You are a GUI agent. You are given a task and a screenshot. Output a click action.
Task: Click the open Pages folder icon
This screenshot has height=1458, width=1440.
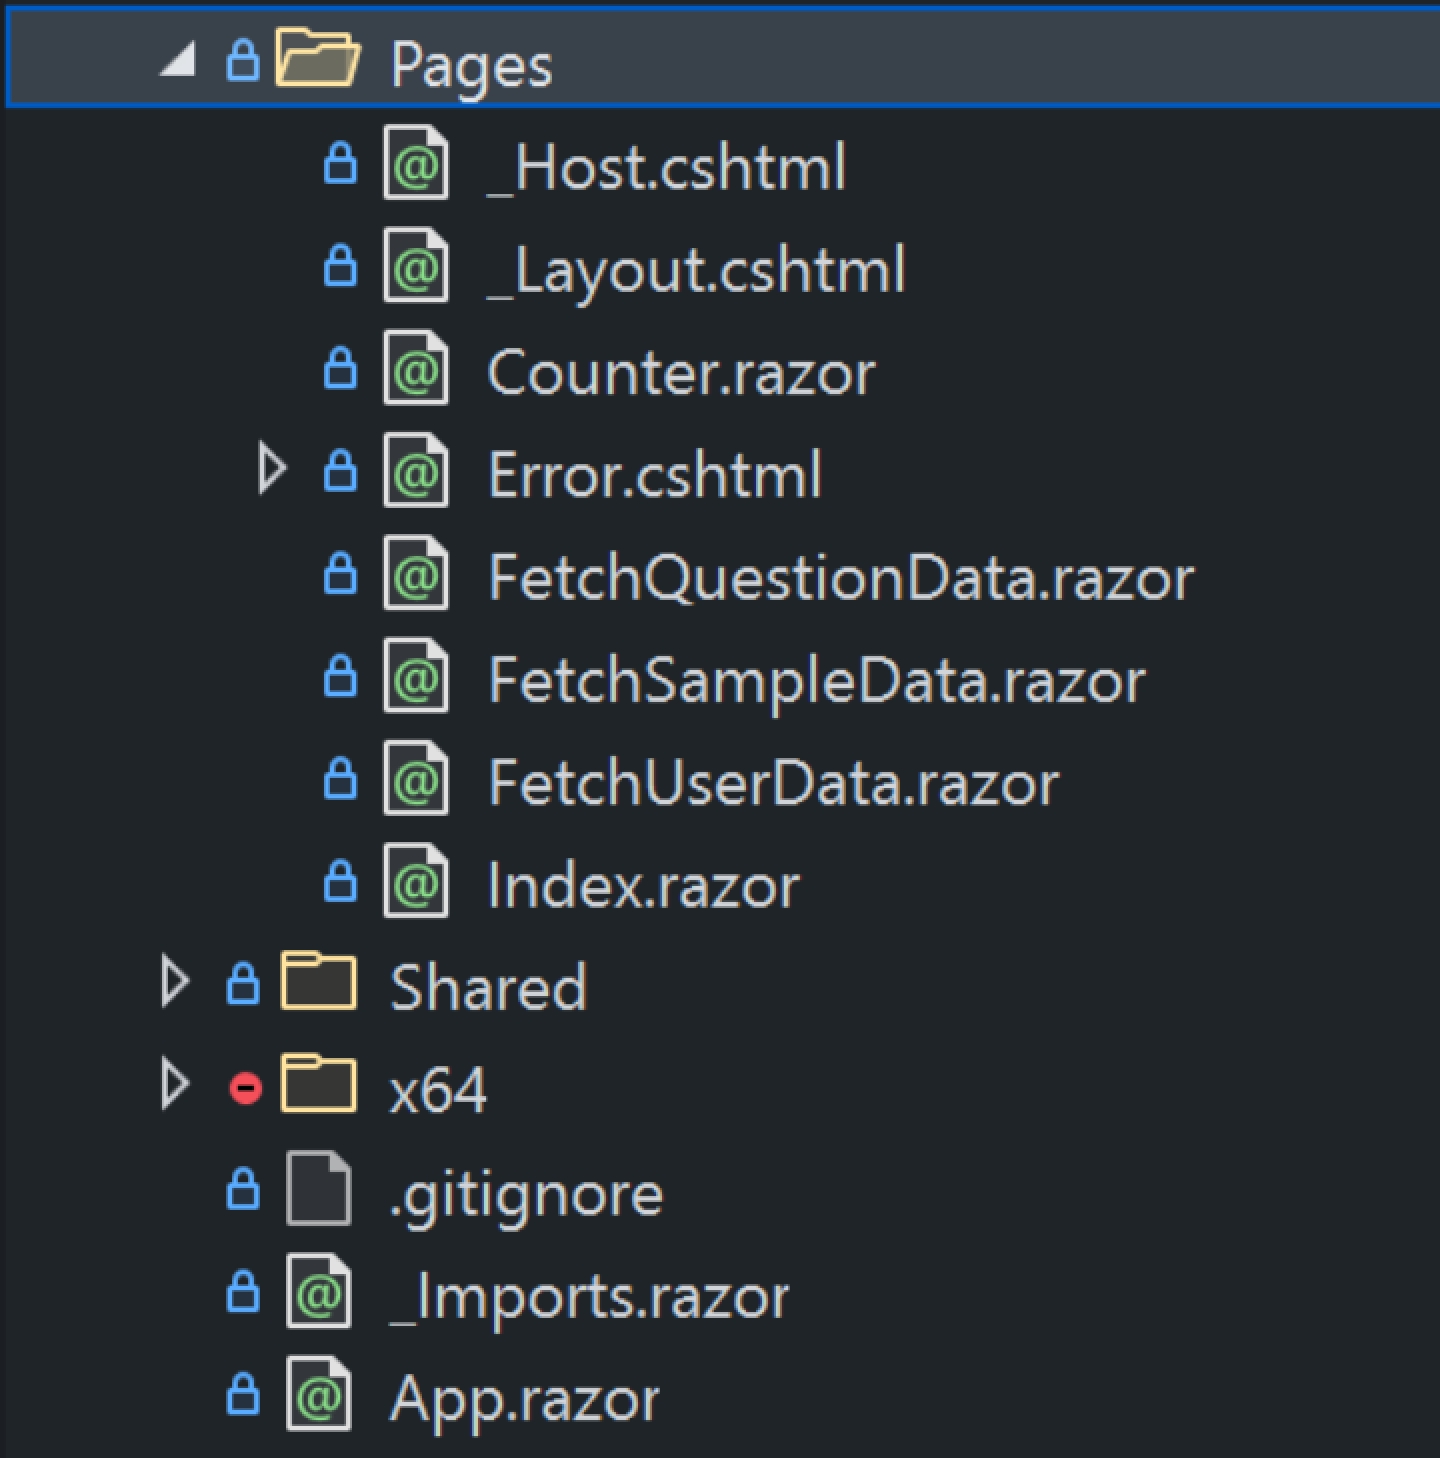[318, 60]
